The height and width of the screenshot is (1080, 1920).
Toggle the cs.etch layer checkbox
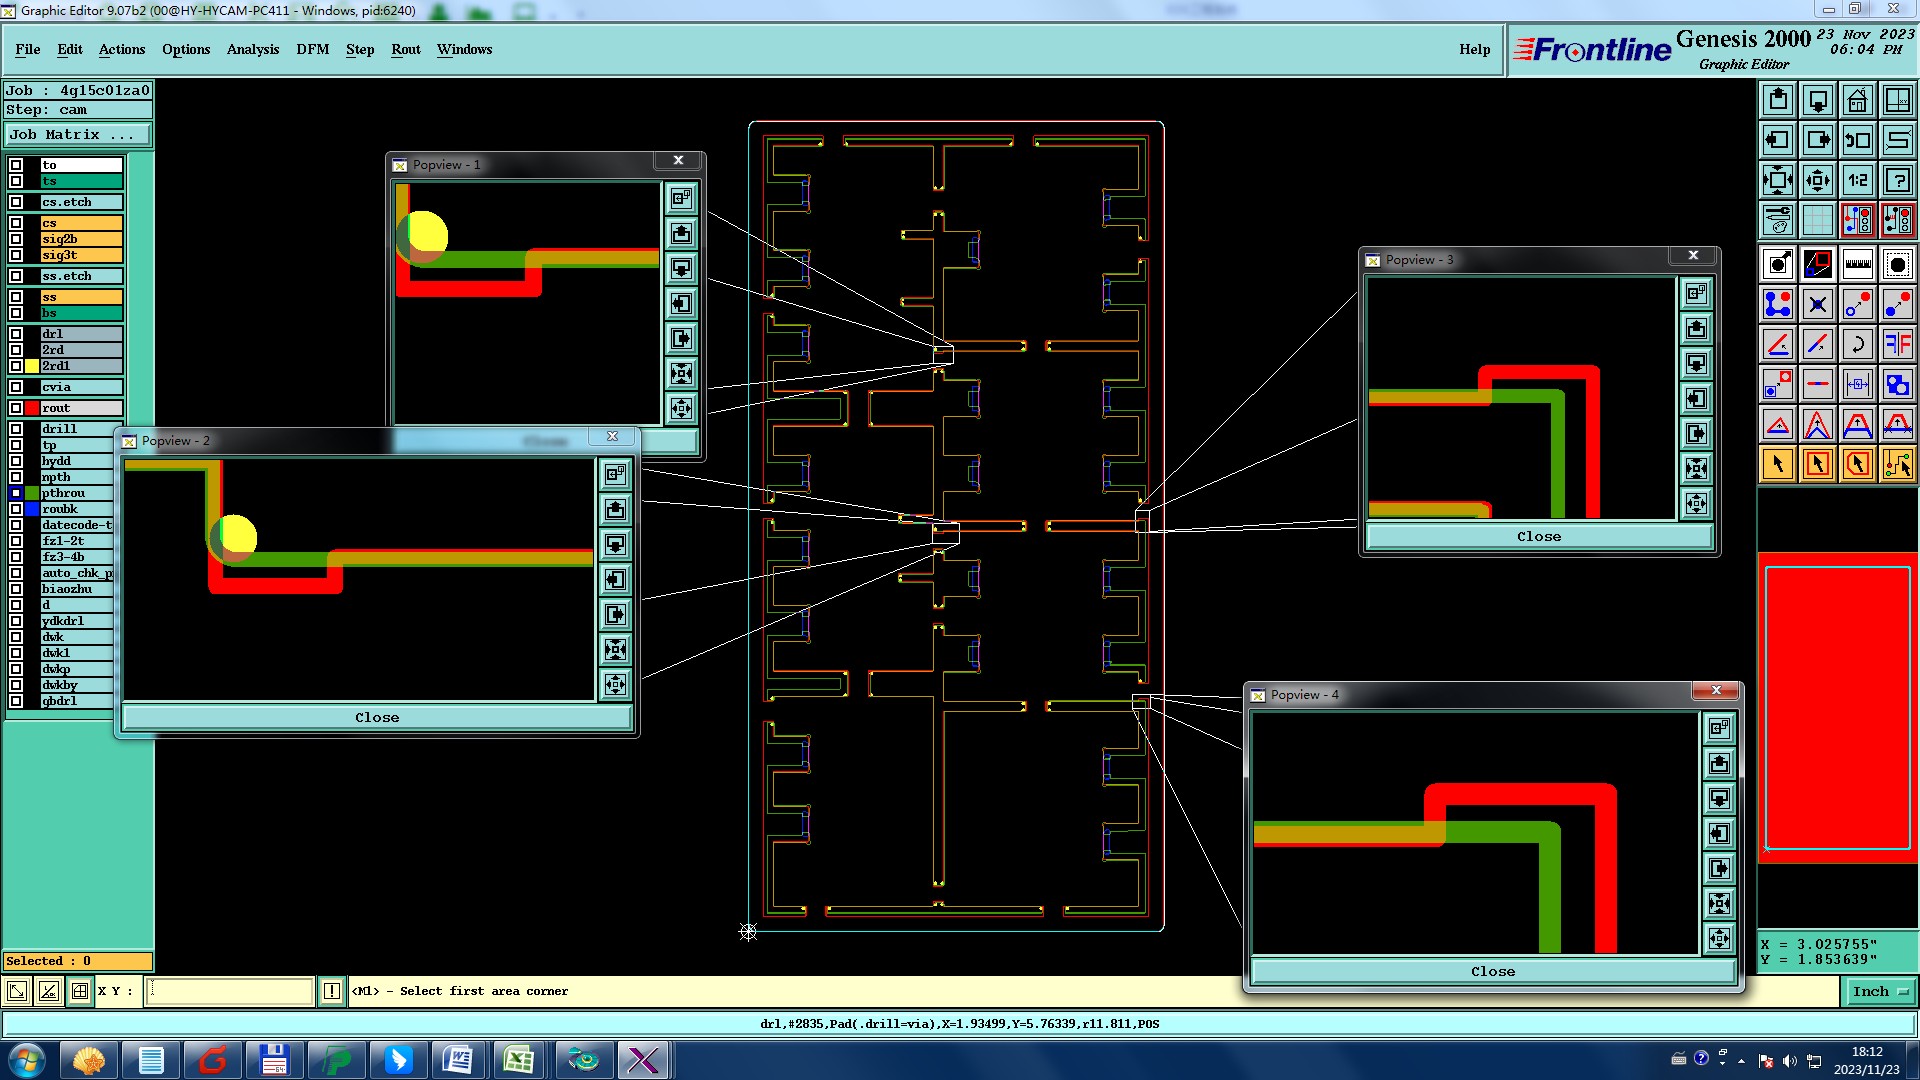pos(16,202)
